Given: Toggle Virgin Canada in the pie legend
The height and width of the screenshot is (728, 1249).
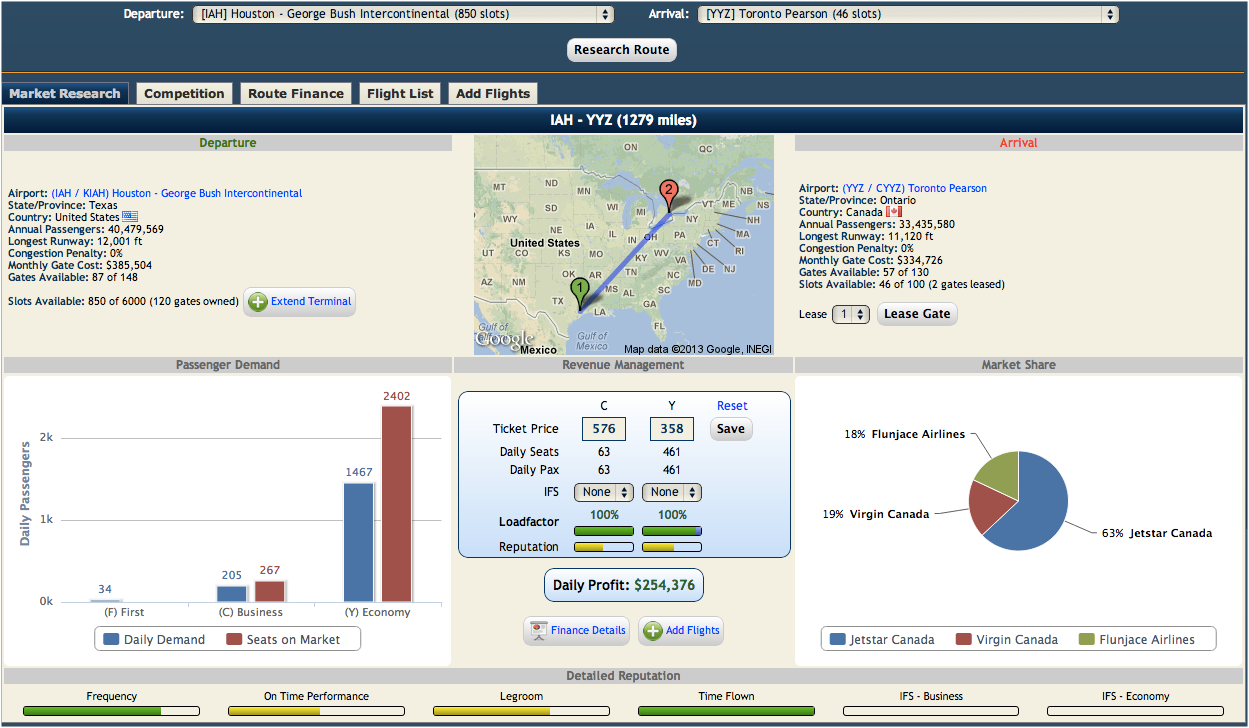Looking at the screenshot, I should [x=1007, y=640].
